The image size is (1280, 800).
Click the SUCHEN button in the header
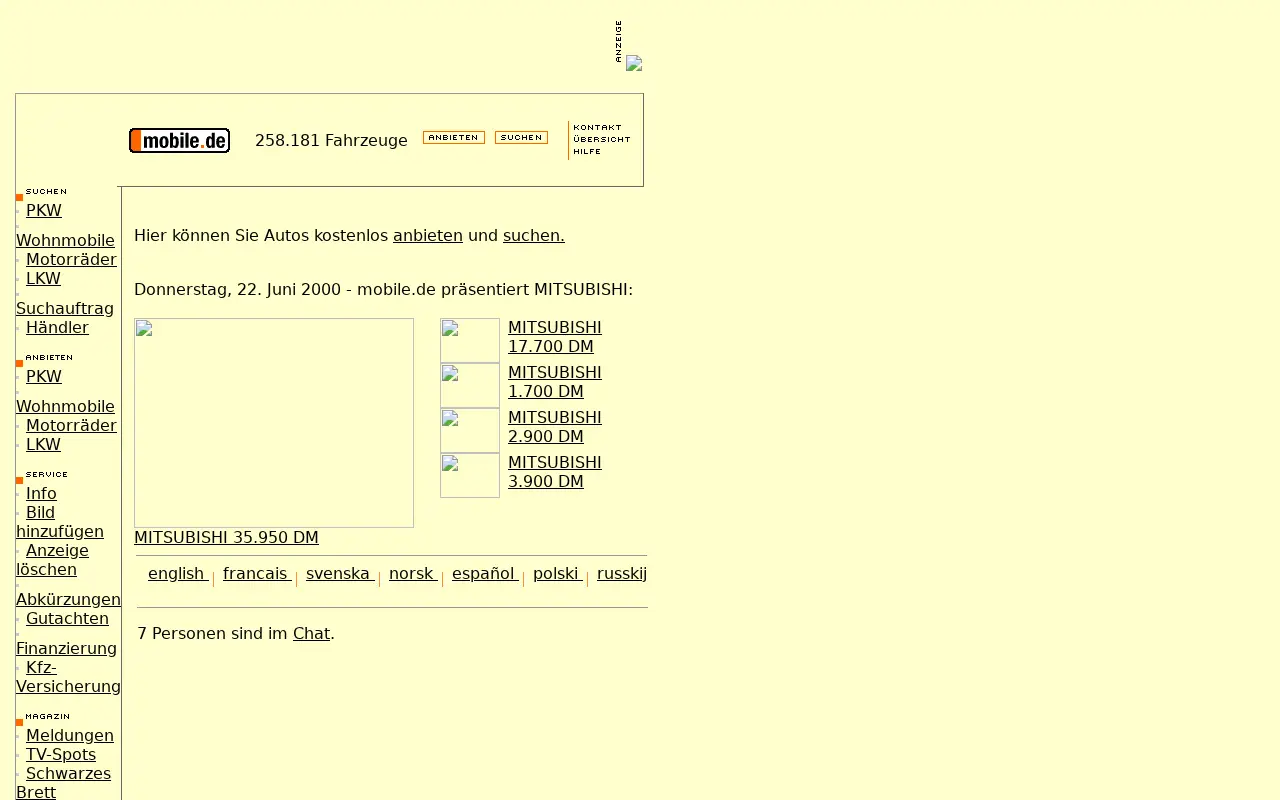tap(521, 138)
